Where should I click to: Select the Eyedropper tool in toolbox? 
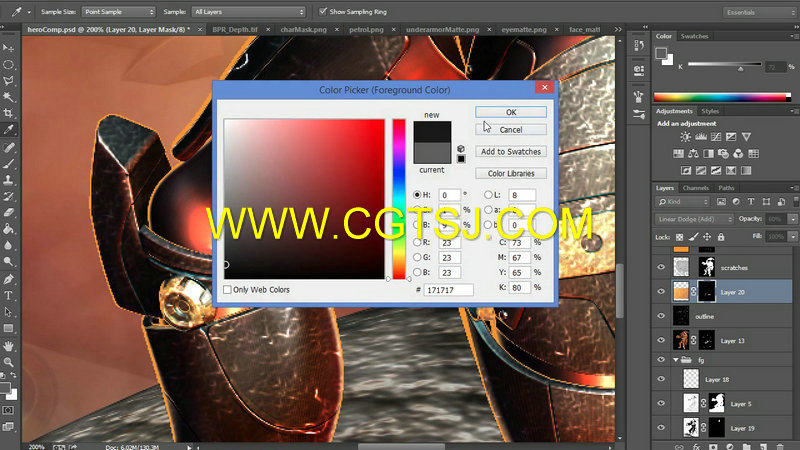8,130
